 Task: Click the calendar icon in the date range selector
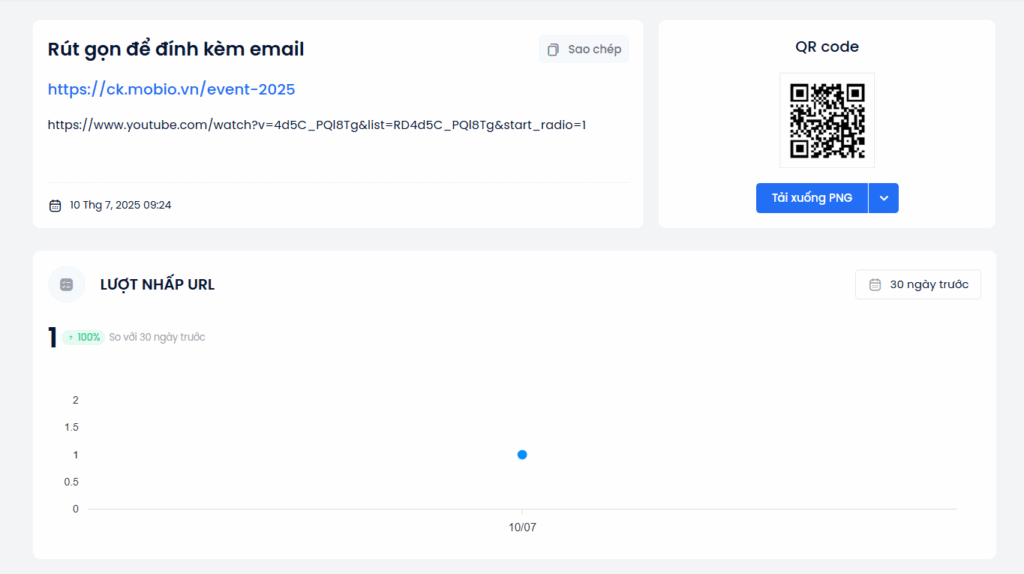(x=875, y=285)
